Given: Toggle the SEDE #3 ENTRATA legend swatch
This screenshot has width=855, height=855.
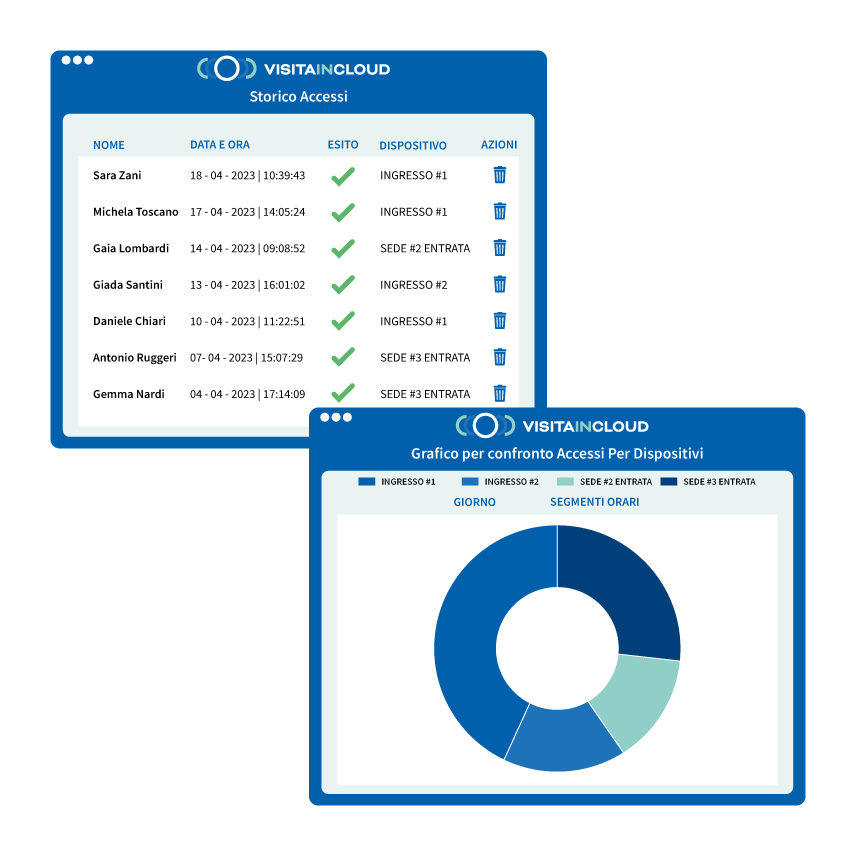Looking at the screenshot, I should 669,481.
